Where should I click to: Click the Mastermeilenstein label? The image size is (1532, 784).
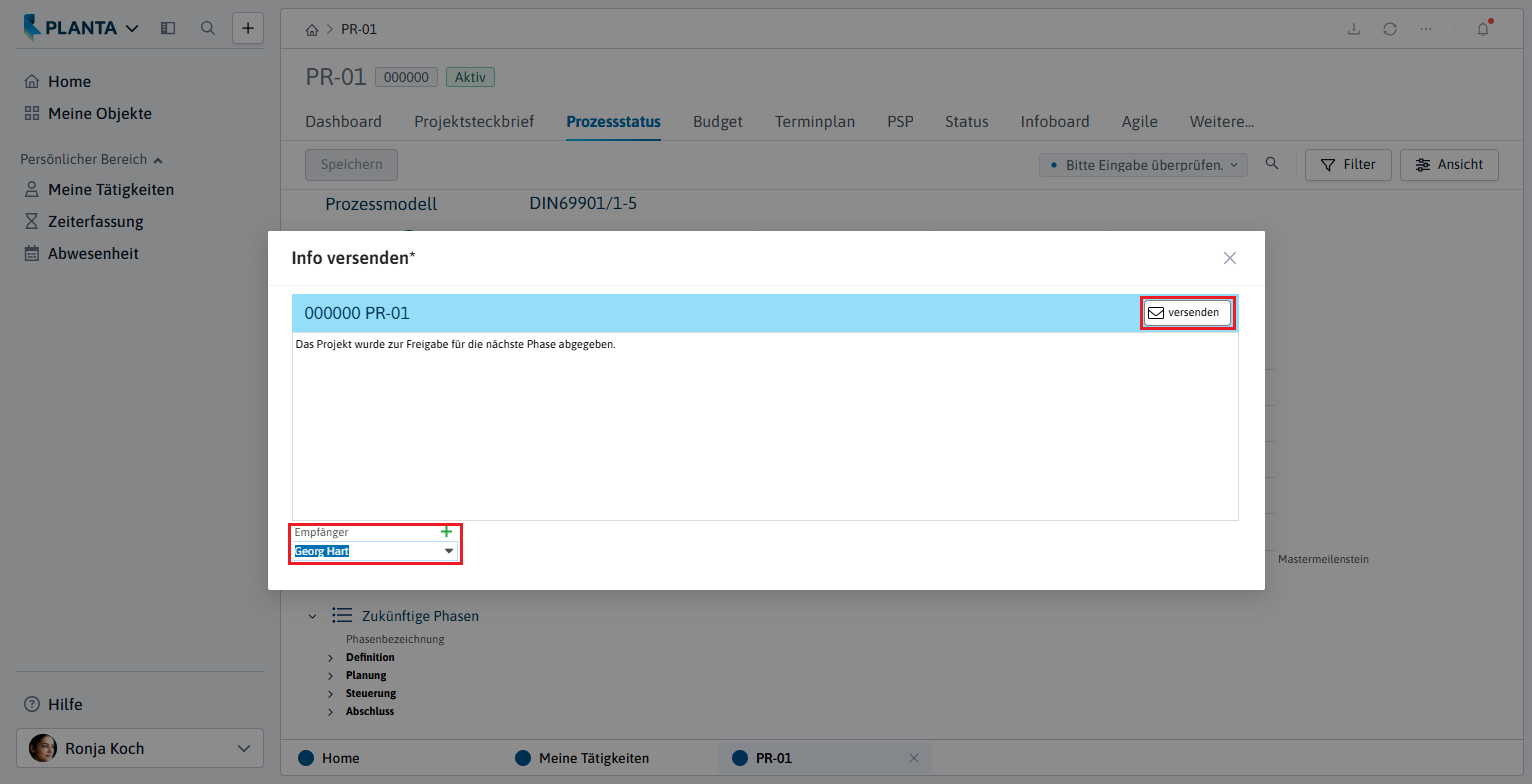pos(1323,560)
